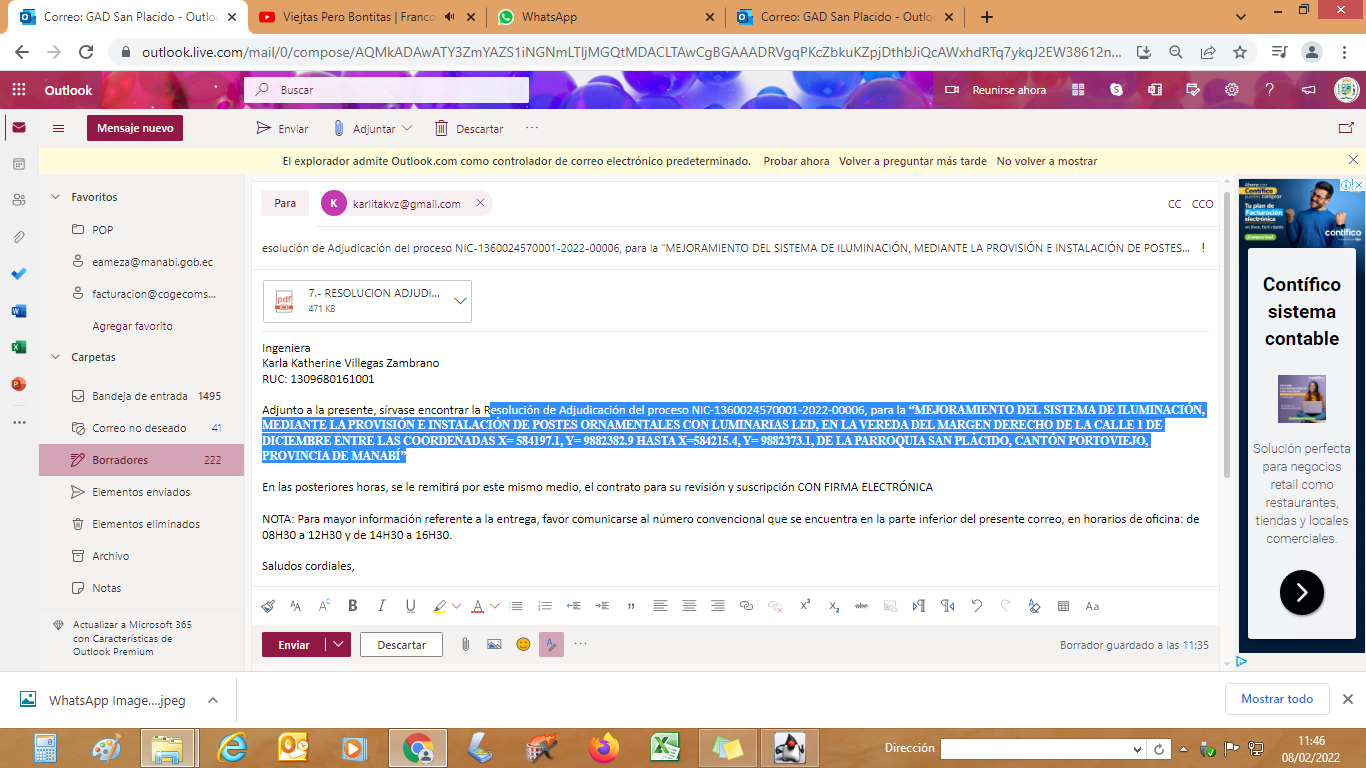Click the Probar ahora link

pyautogui.click(x=796, y=161)
